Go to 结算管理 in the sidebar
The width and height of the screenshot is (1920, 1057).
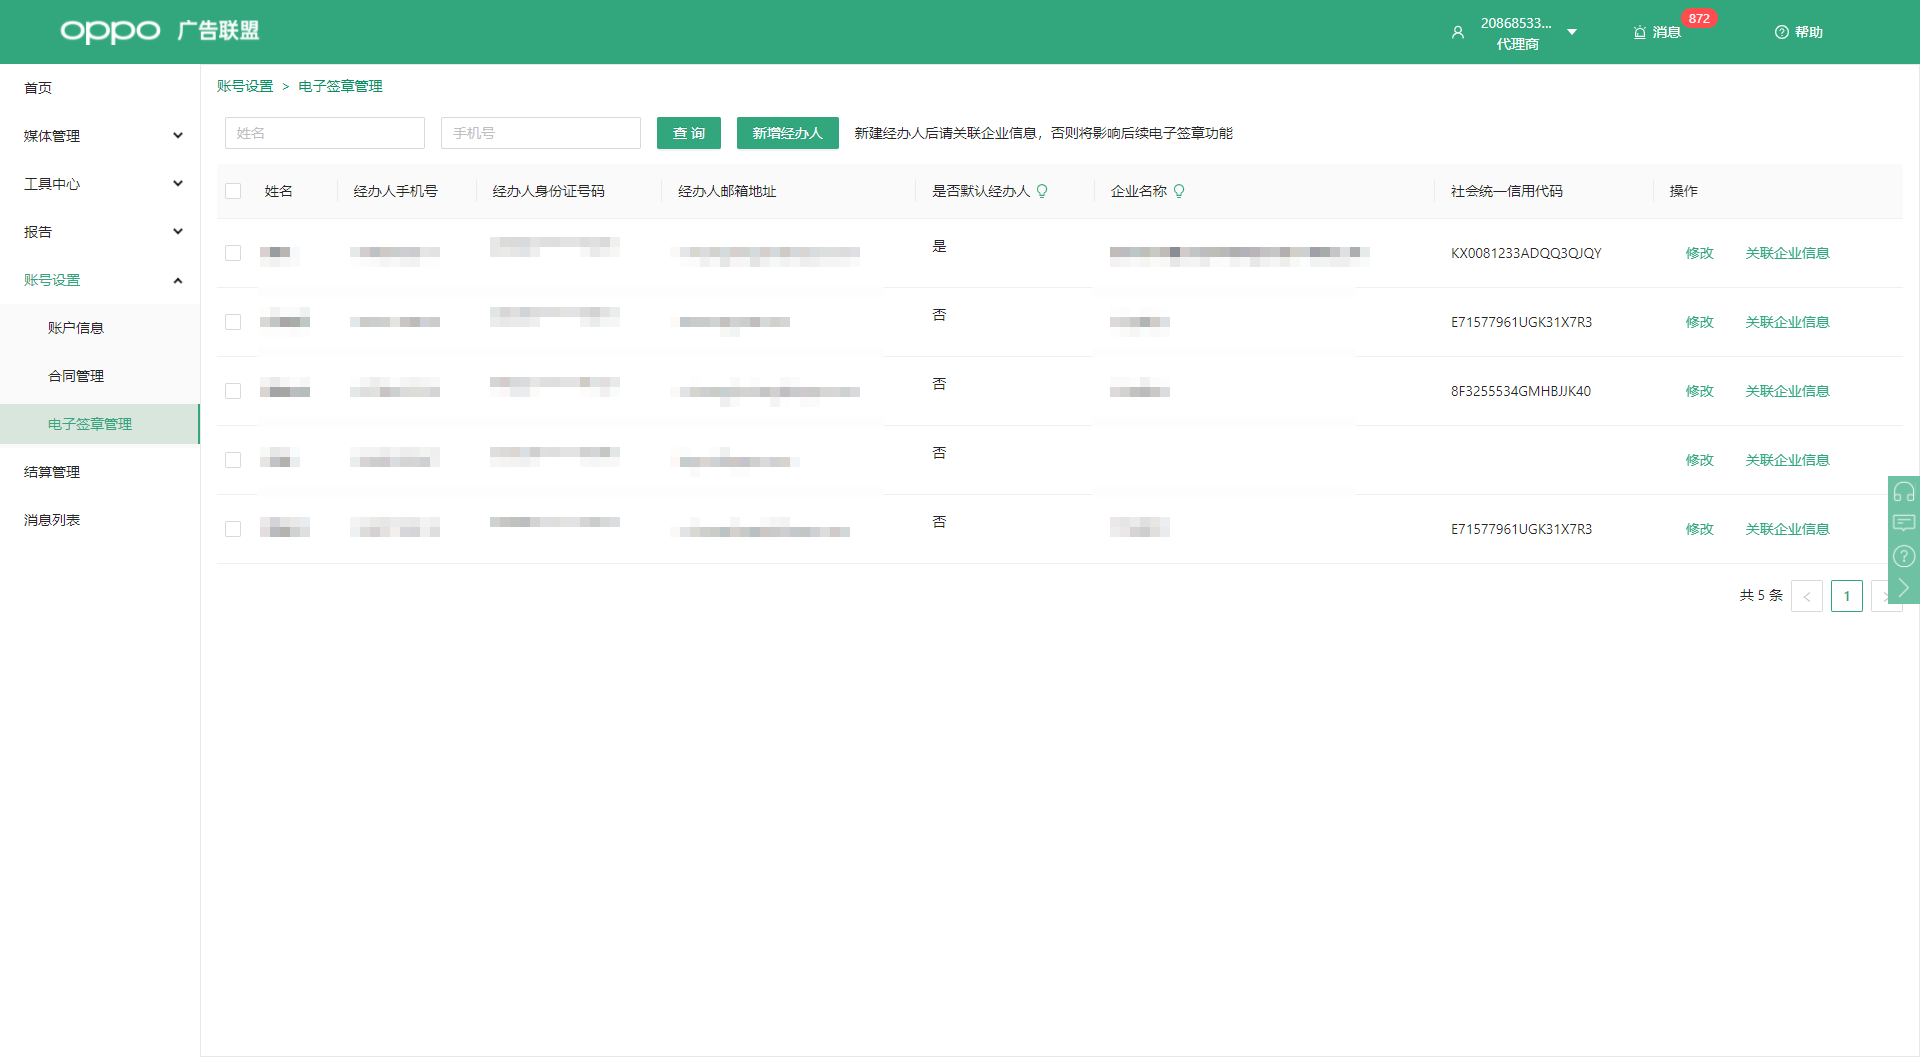pyautogui.click(x=52, y=472)
